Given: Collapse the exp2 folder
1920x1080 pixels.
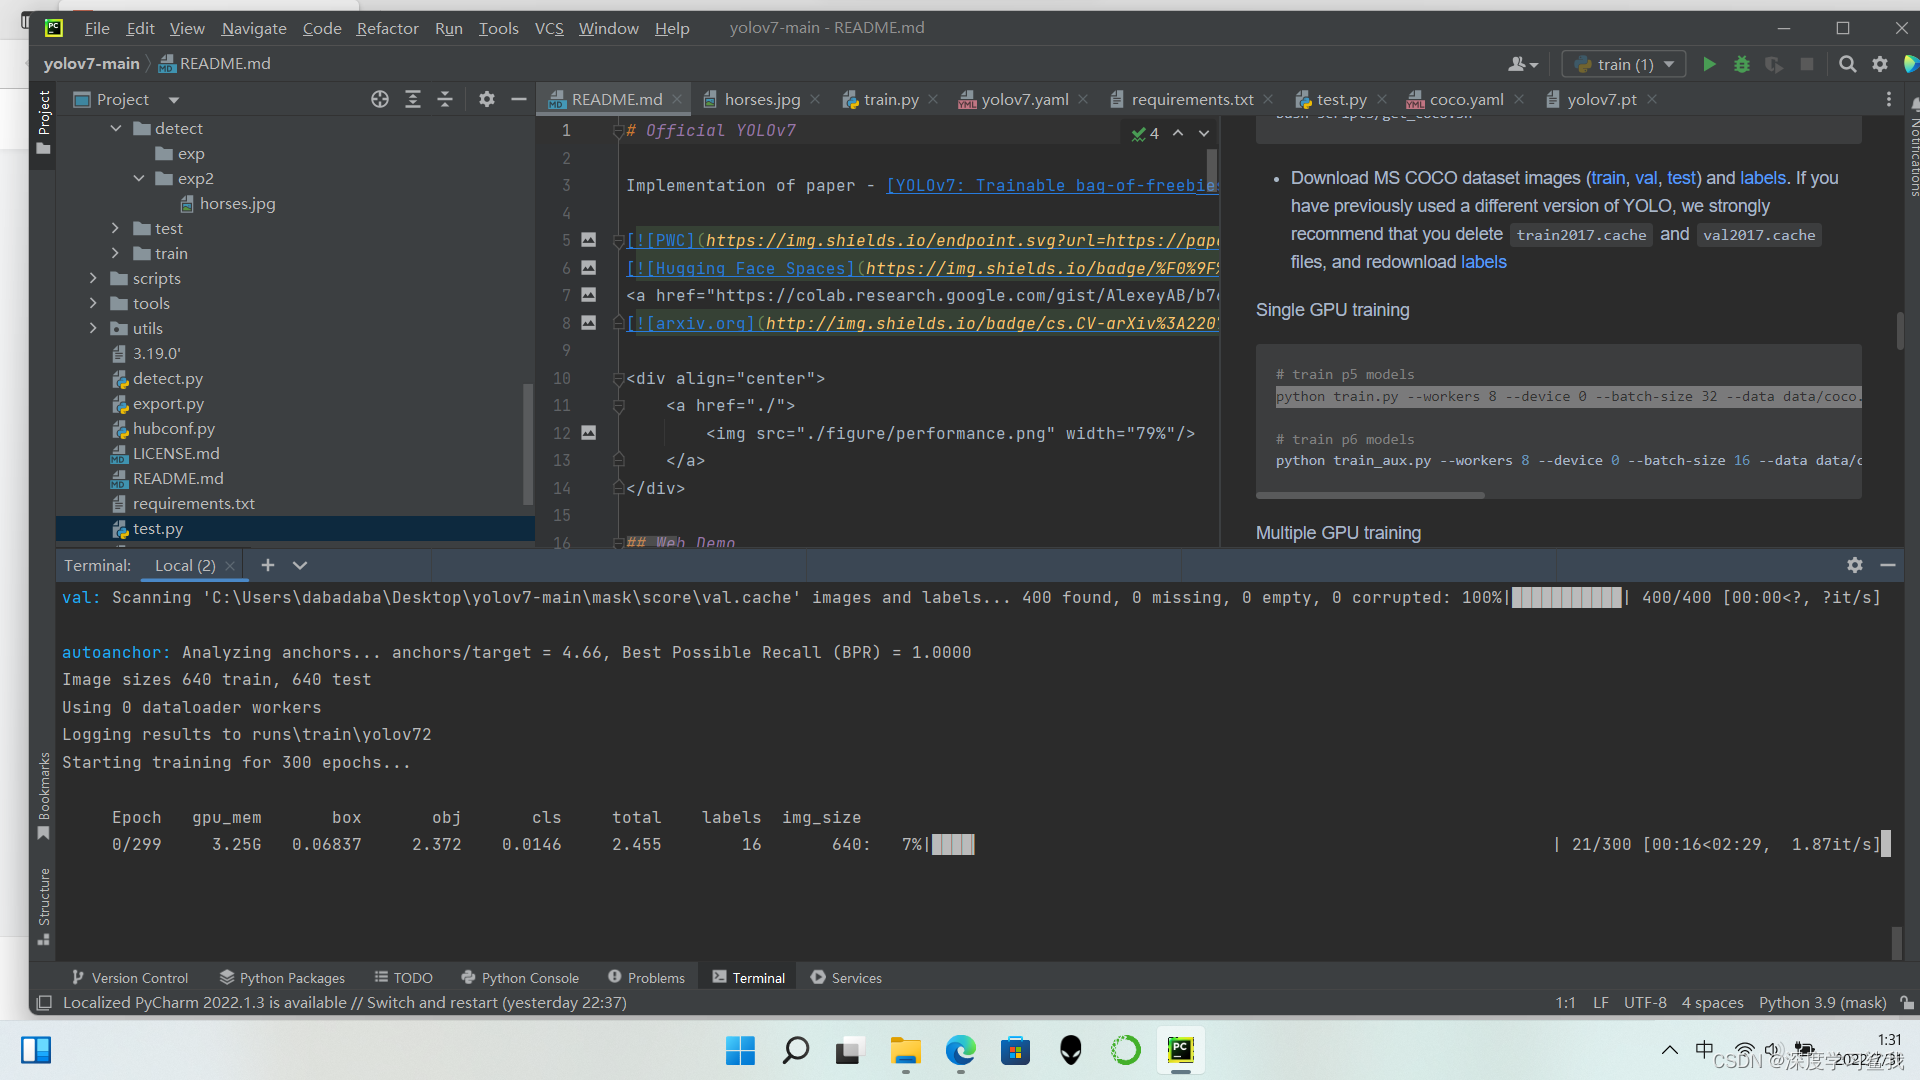Looking at the screenshot, I should point(139,178).
